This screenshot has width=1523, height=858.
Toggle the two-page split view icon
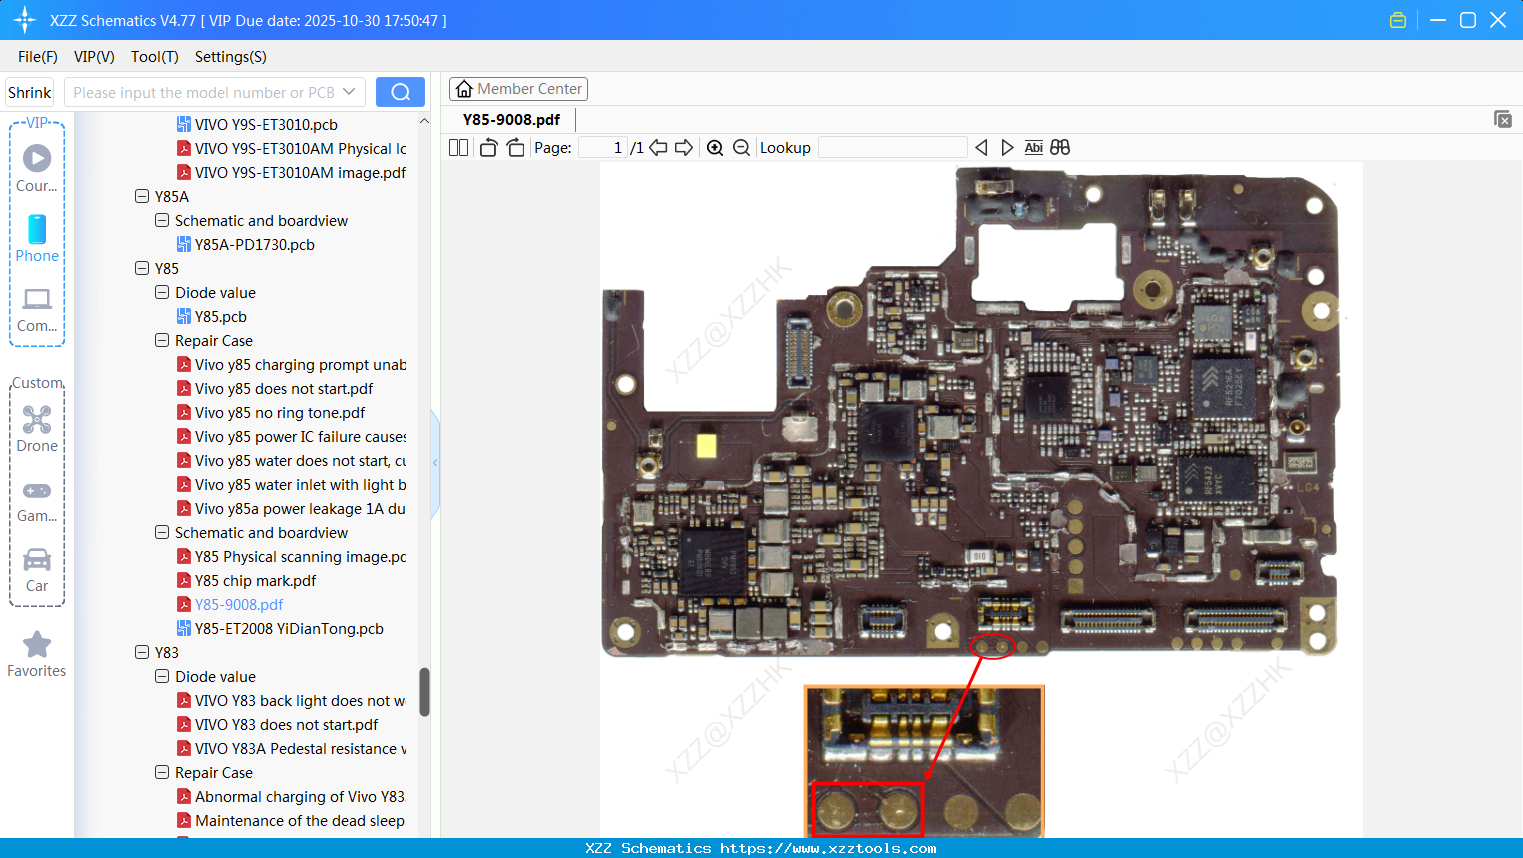tap(458, 147)
